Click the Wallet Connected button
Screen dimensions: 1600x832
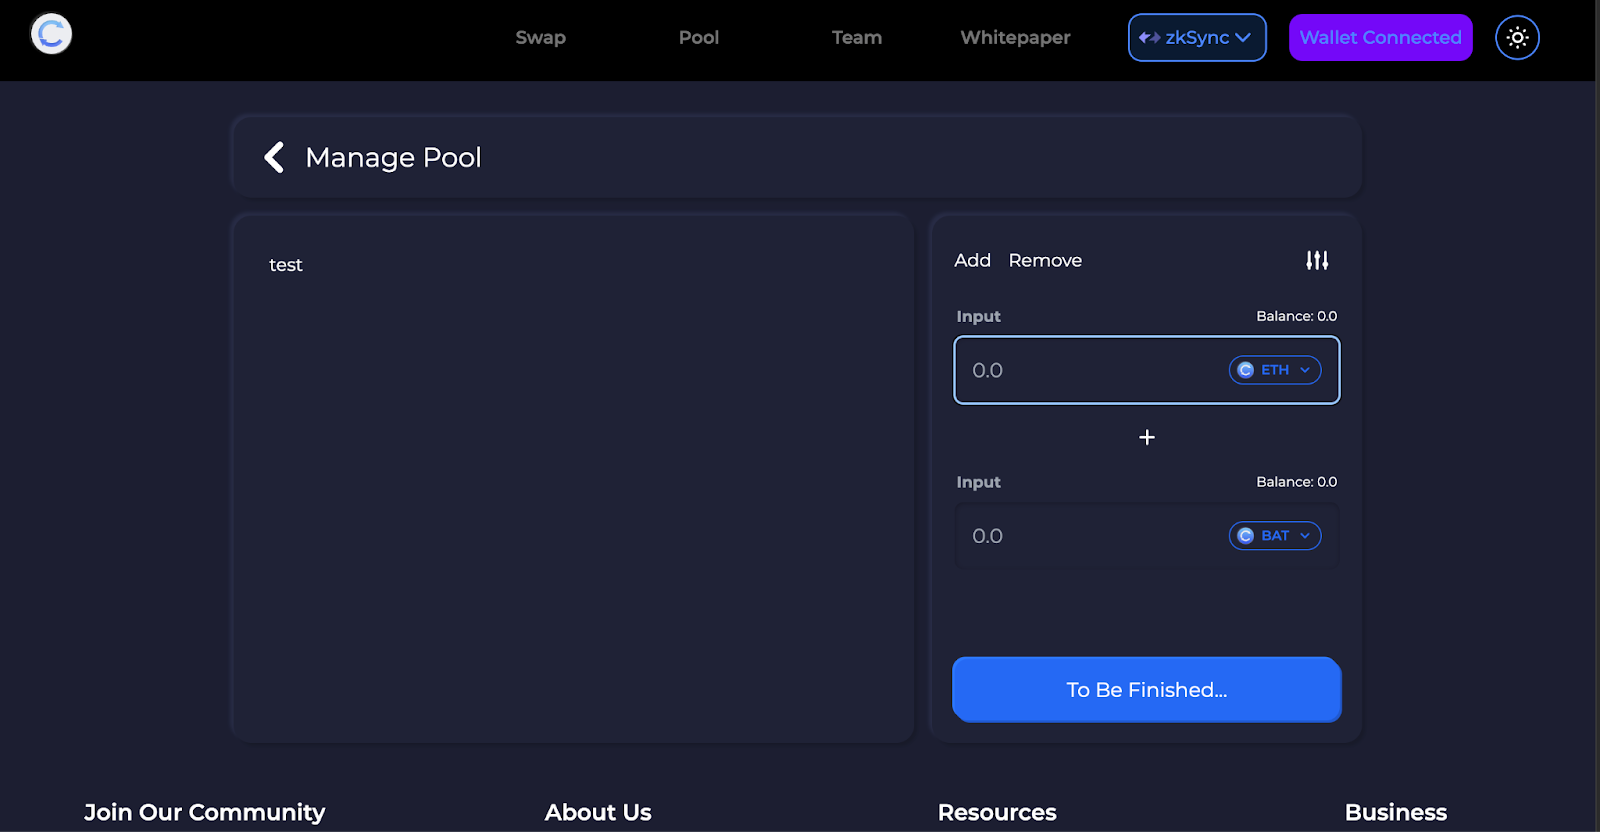pos(1380,38)
